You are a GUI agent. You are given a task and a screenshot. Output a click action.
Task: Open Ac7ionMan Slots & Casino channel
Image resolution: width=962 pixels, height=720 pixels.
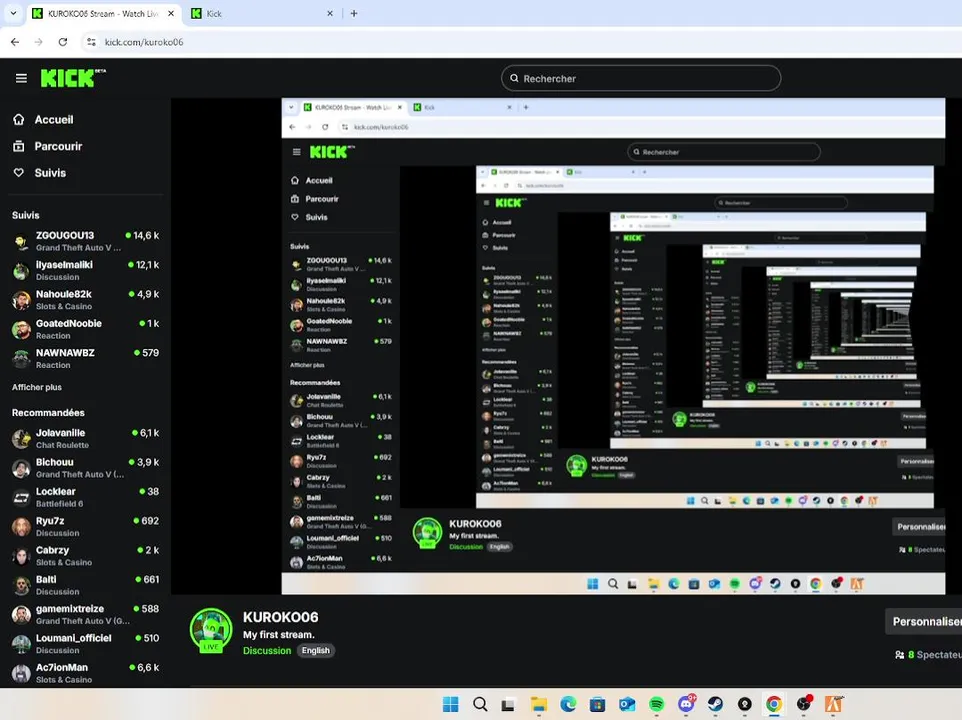[85, 673]
